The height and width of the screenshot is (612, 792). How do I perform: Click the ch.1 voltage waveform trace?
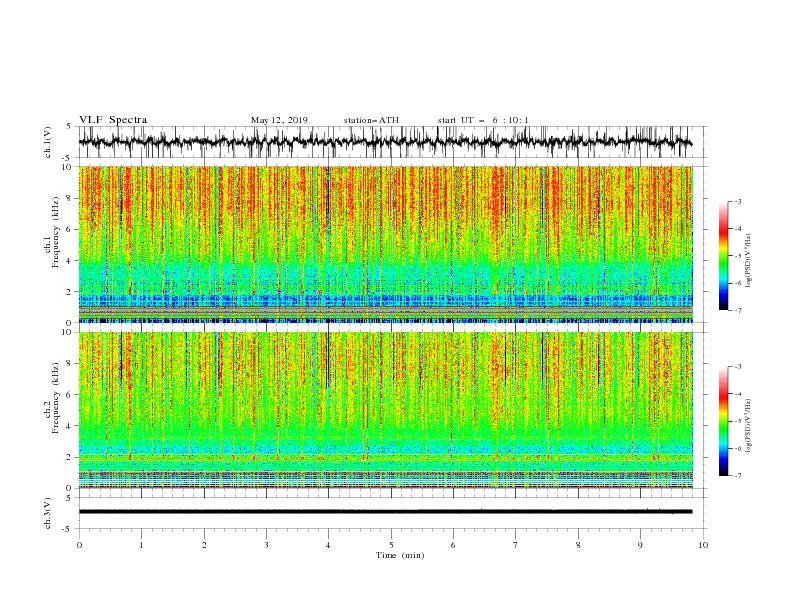385,142
